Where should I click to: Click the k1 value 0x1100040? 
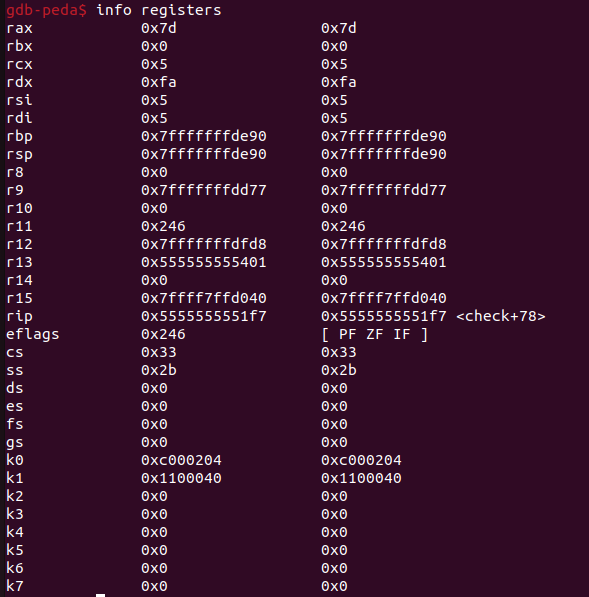[x=181, y=478]
